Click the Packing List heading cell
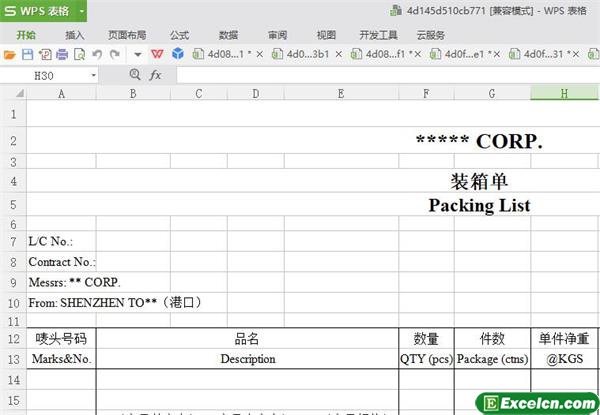 [x=479, y=205]
